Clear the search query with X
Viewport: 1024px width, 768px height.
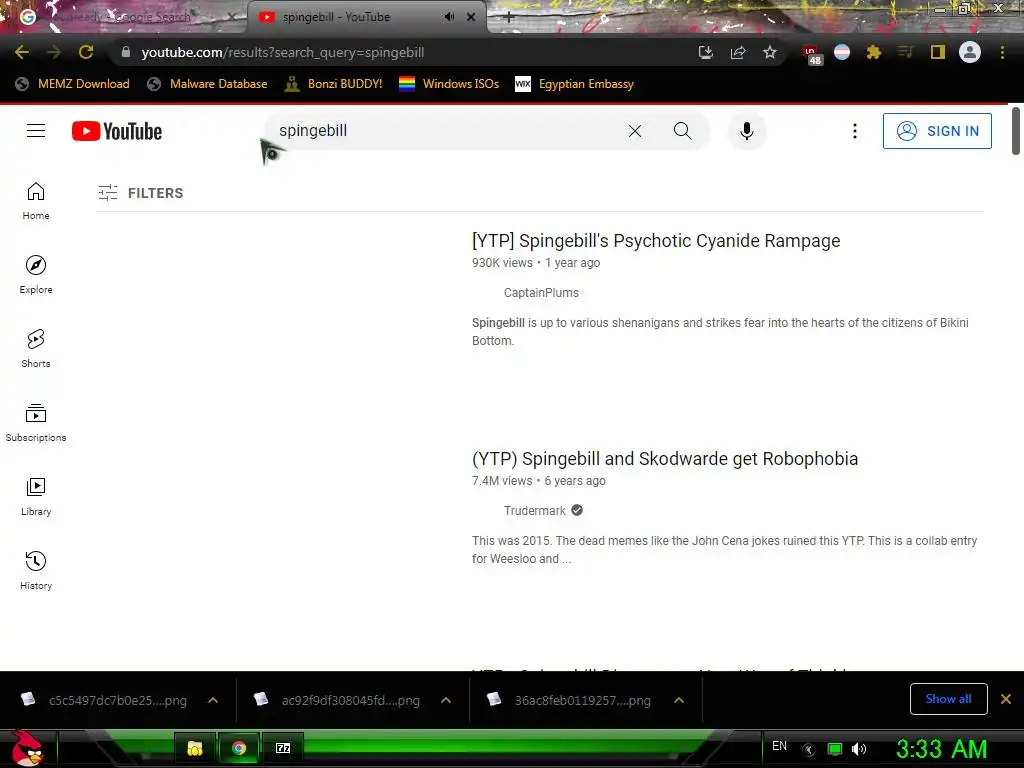tap(635, 131)
